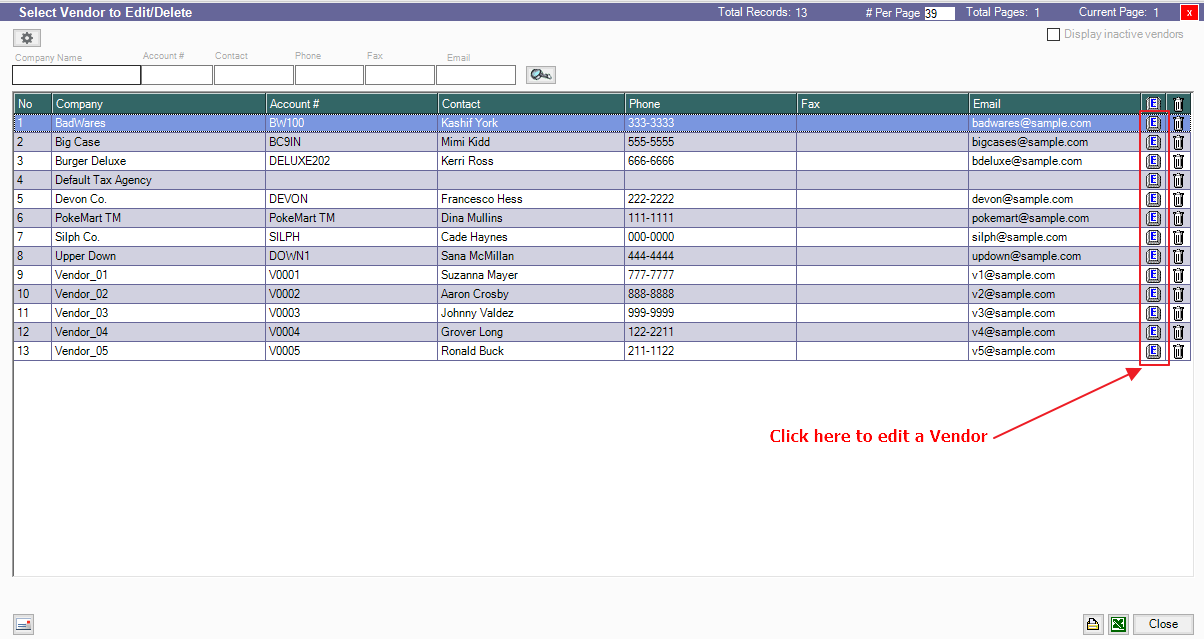Export vendor list to Excel
The image size is (1204, 639).
point(1120,624)
